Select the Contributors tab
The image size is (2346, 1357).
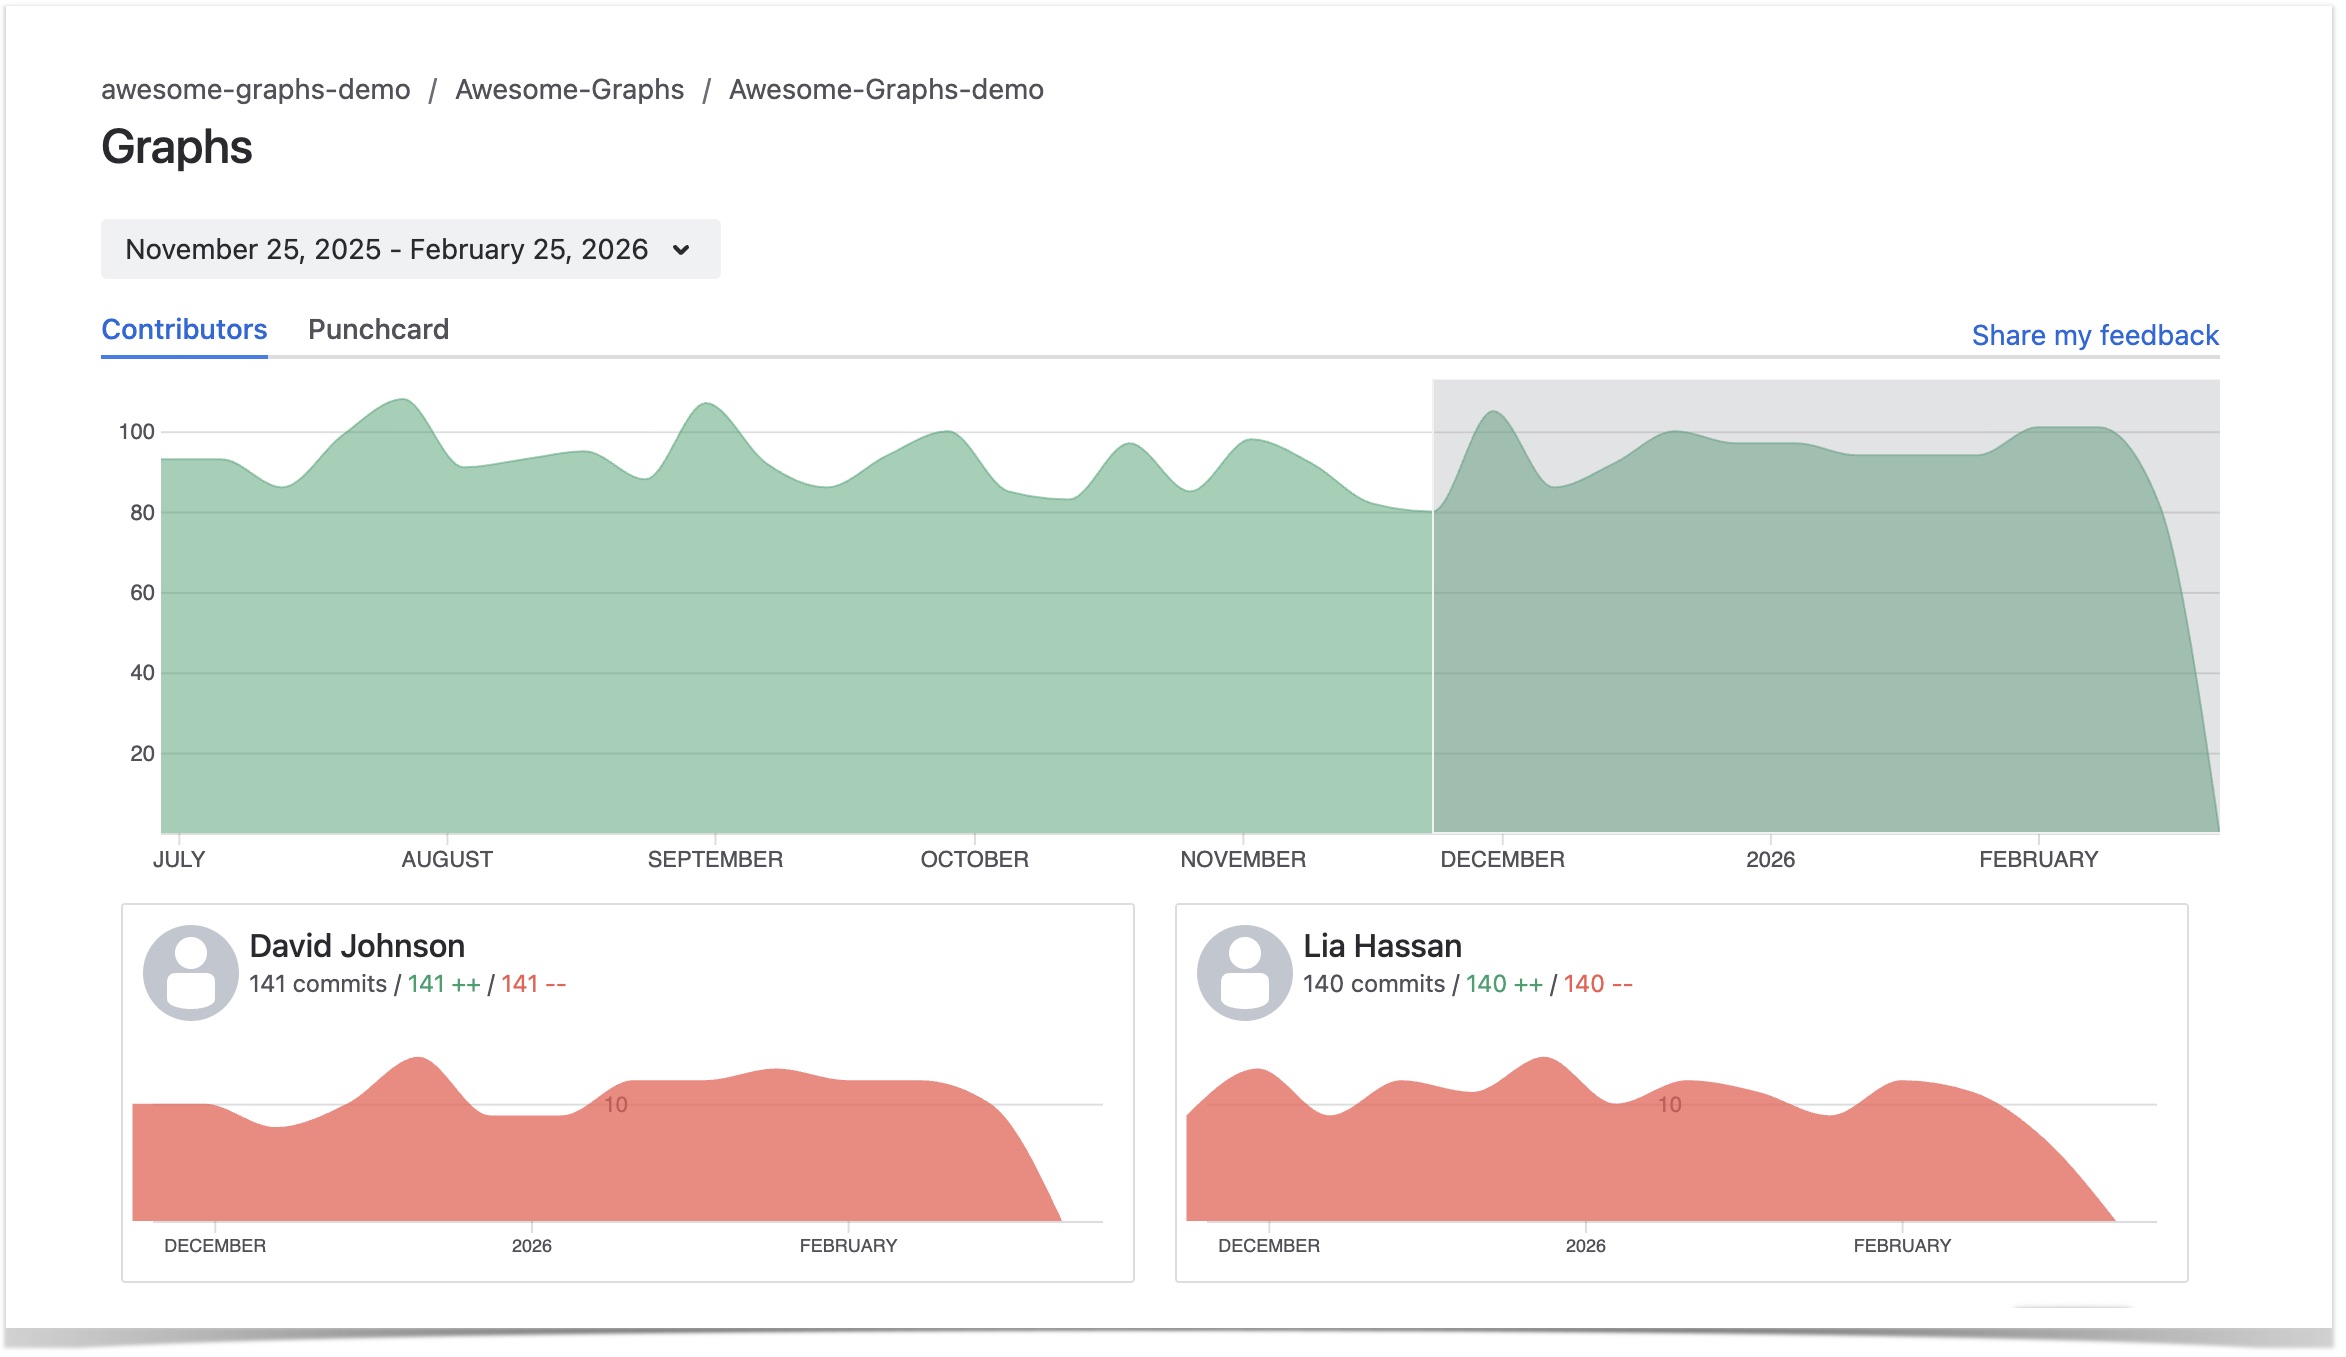[184, 330]
